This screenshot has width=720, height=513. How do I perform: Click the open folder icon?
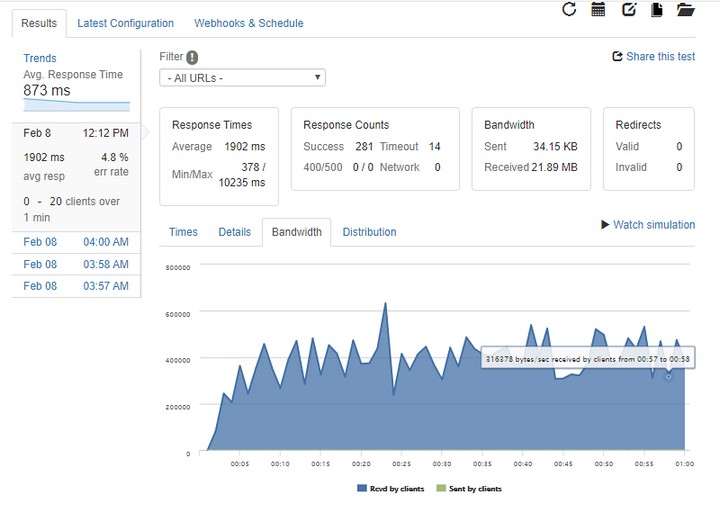685,10
